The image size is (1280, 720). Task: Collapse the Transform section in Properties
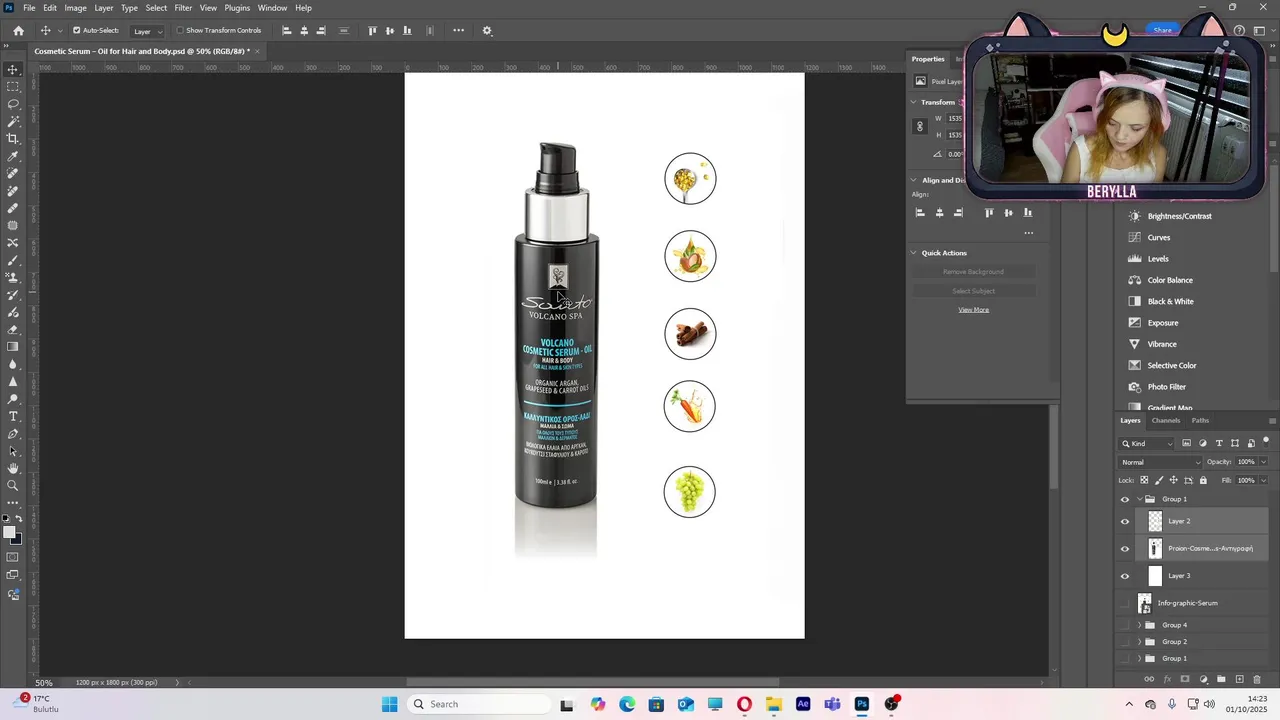914,102
